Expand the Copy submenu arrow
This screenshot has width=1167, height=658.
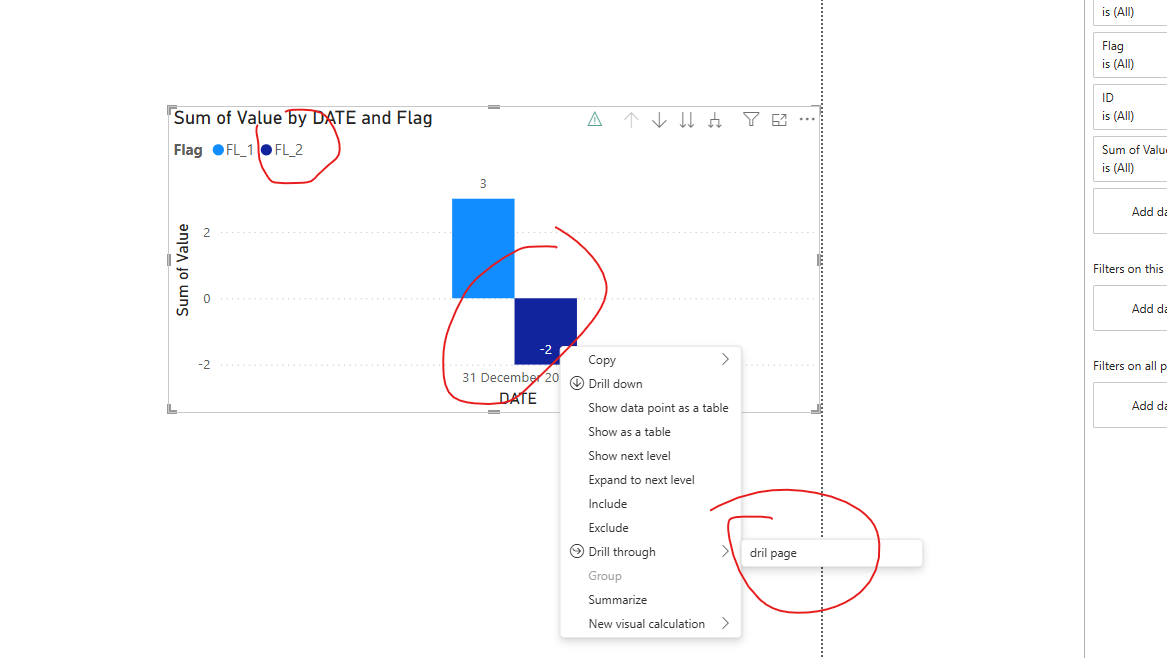click(725, 360)
